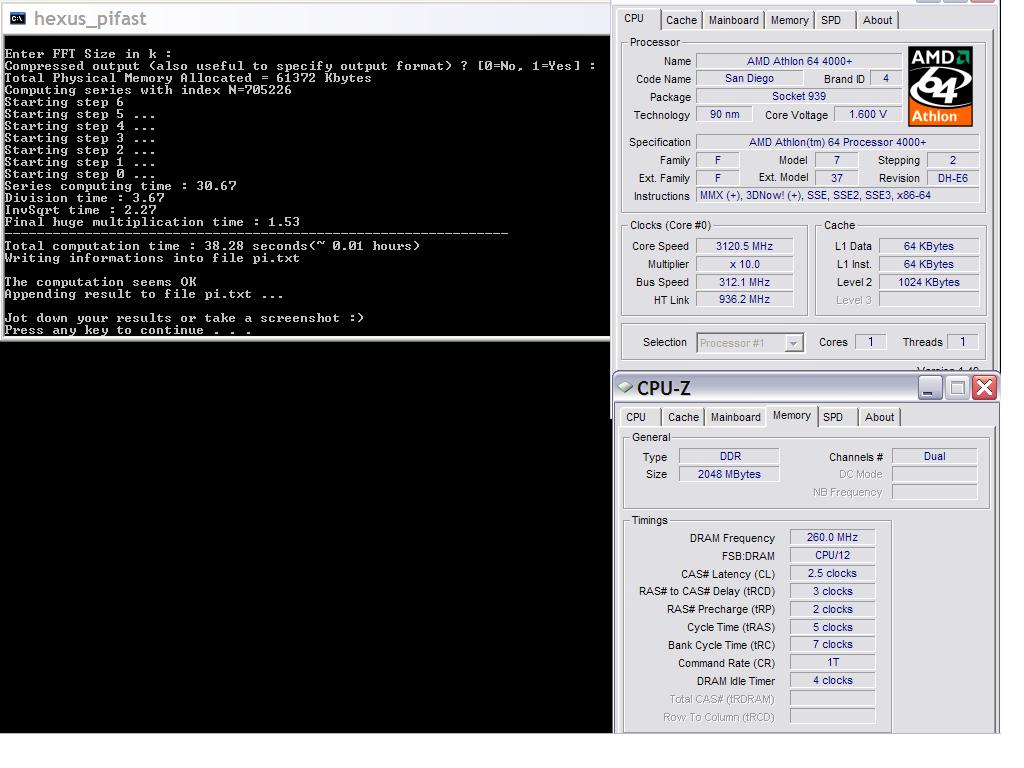Click the memory Type value 'DDR'

pyautogui.click(x=729, y=456)
